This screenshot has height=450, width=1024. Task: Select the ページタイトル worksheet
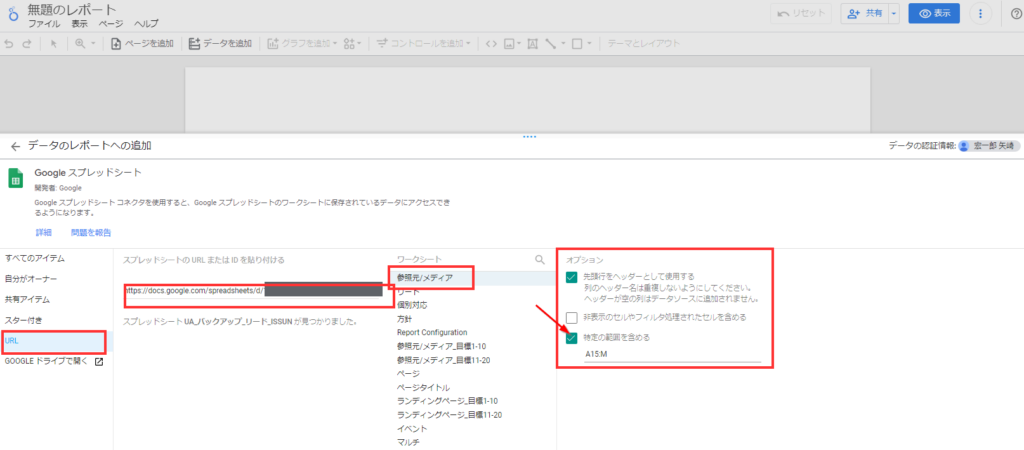click(423, 387)
